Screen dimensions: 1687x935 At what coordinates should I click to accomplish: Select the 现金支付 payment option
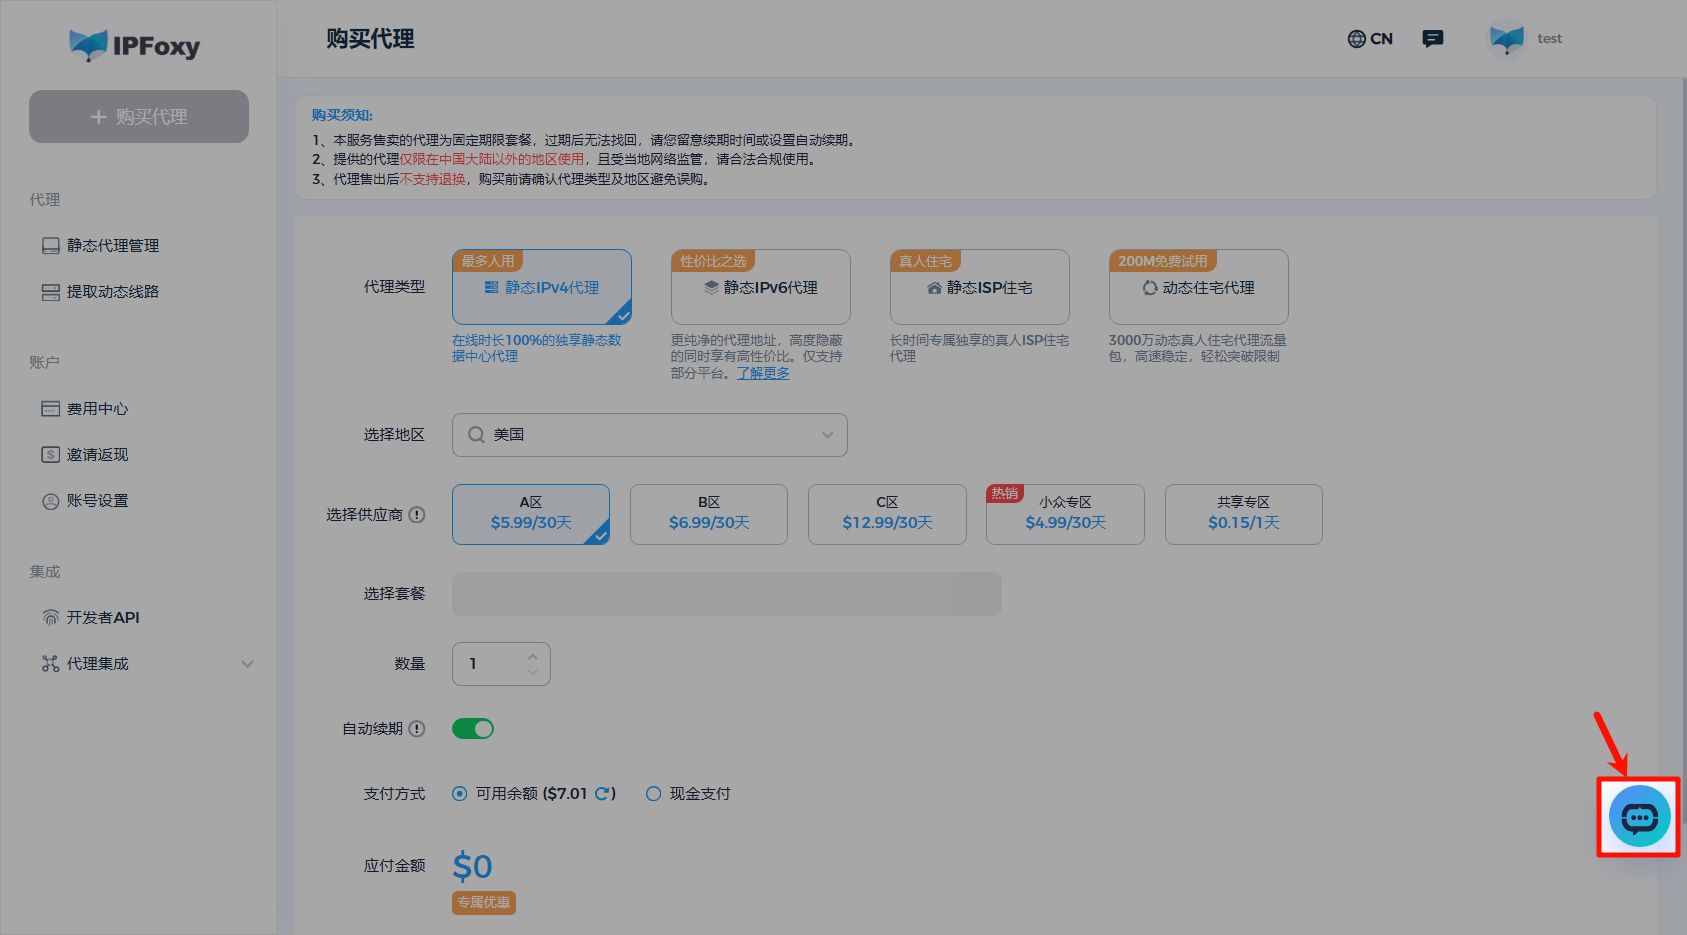(x=654, y=793)
